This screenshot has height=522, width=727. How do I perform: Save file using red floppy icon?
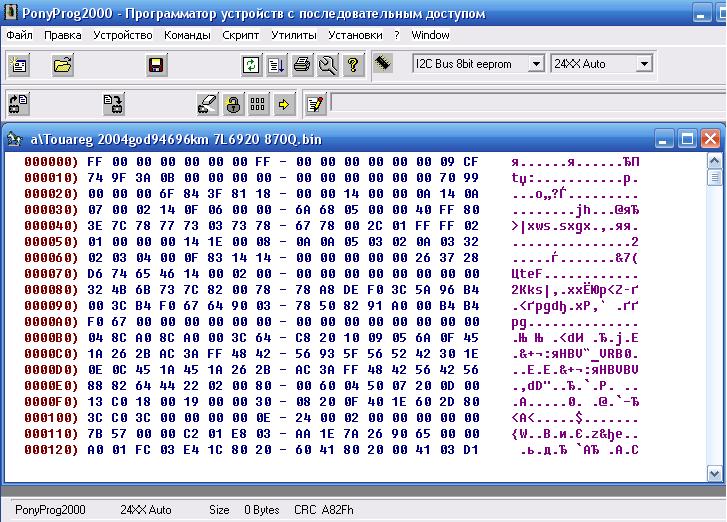coord(156,65)
